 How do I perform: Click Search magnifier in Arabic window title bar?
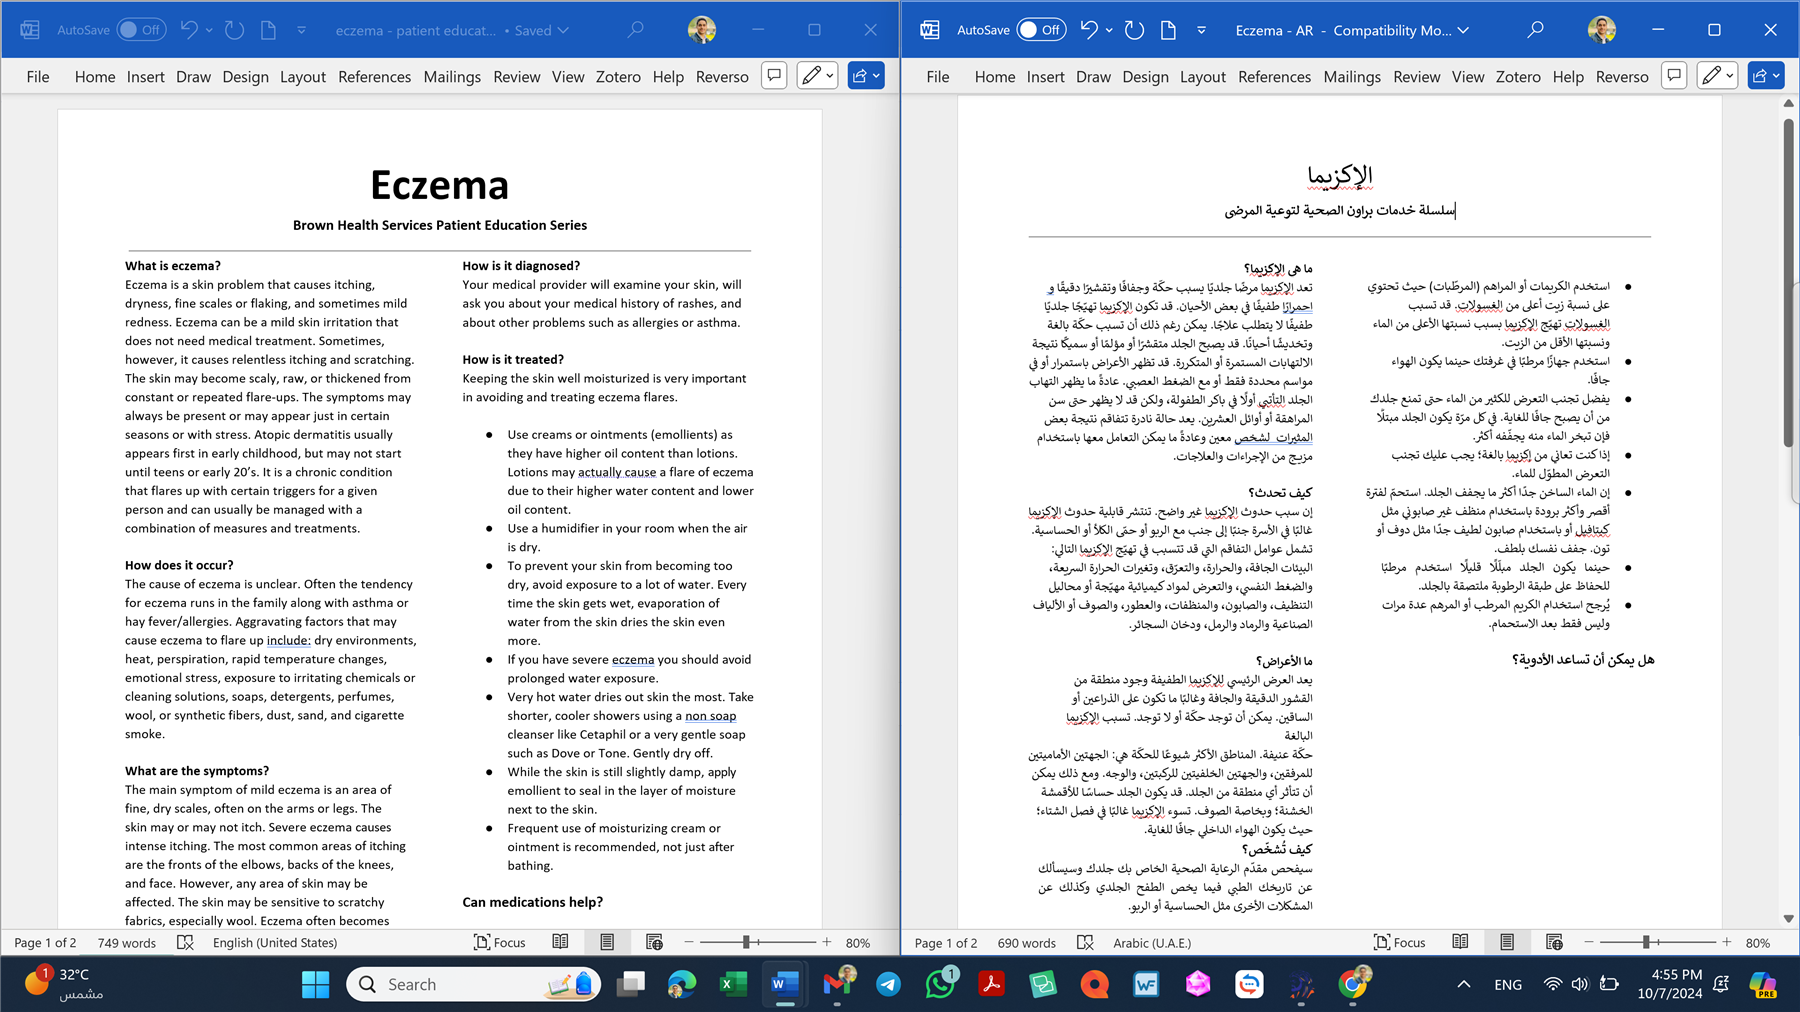click(x=1535, y=30)
